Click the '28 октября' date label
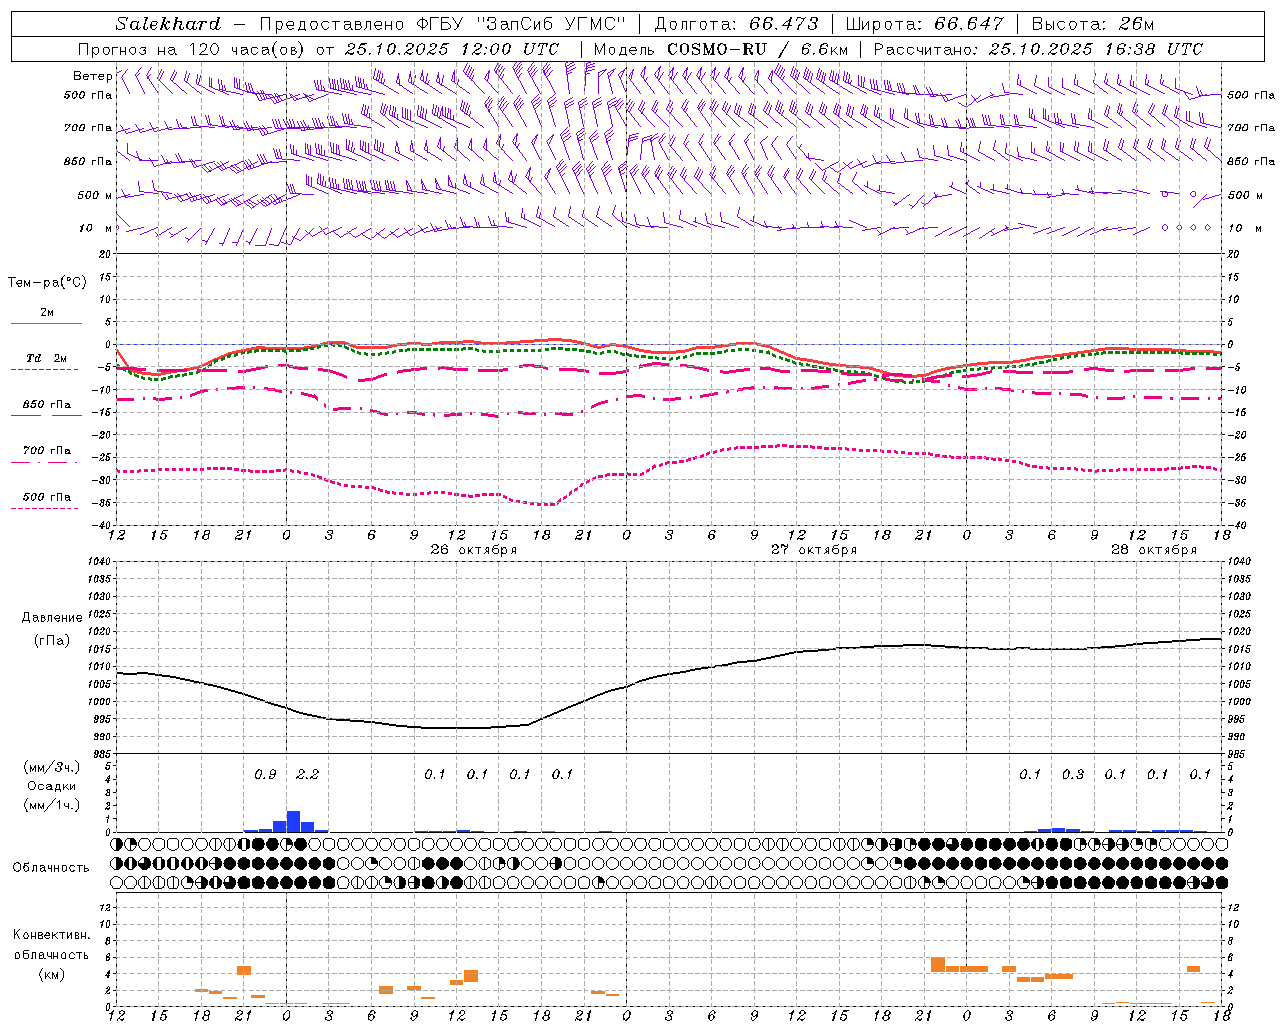Viewport: 1280px width, 1024px height. click(1154, 550)
